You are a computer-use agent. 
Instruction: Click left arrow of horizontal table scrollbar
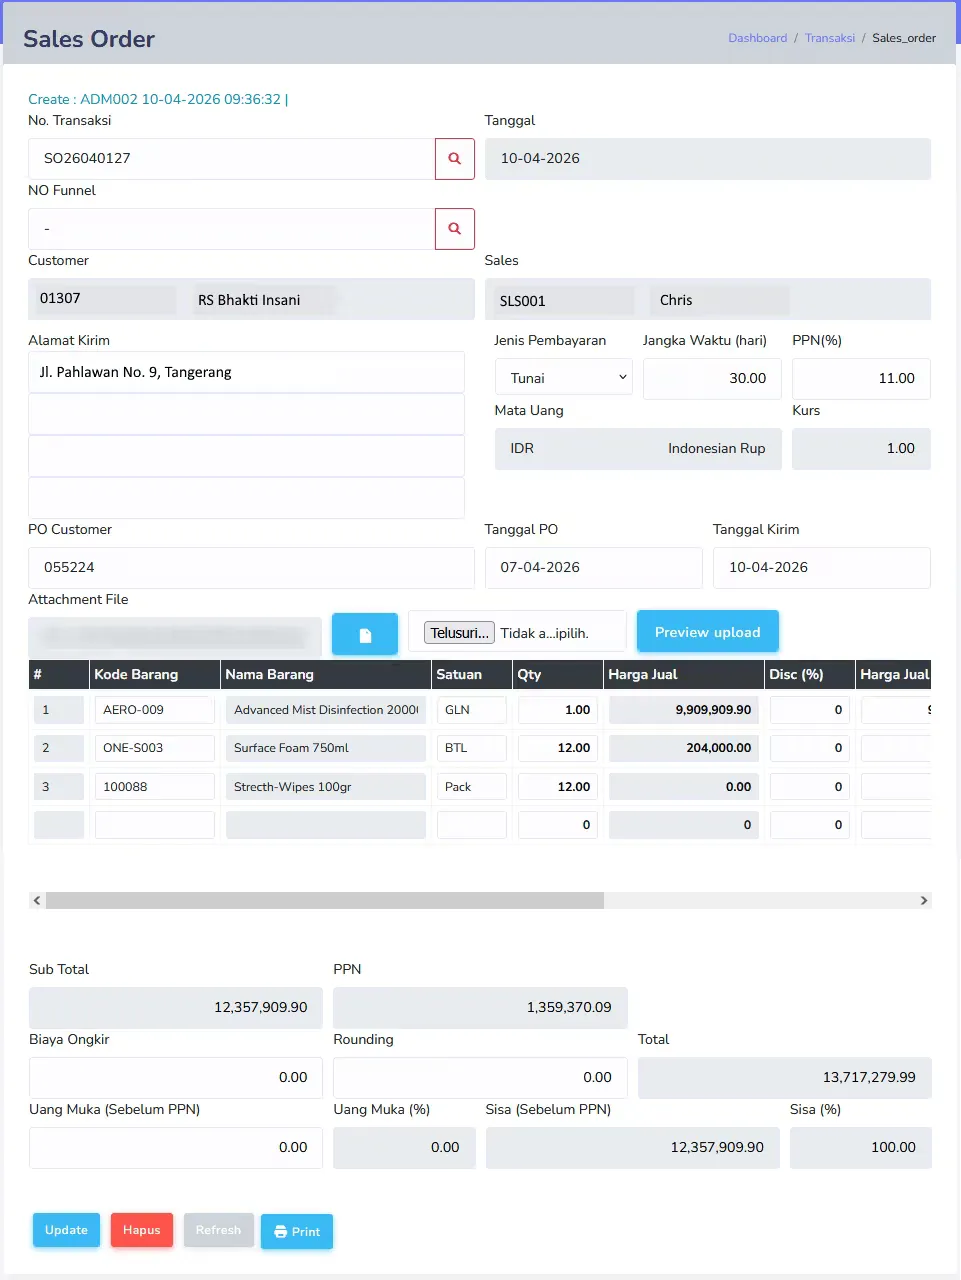(37, 901)
